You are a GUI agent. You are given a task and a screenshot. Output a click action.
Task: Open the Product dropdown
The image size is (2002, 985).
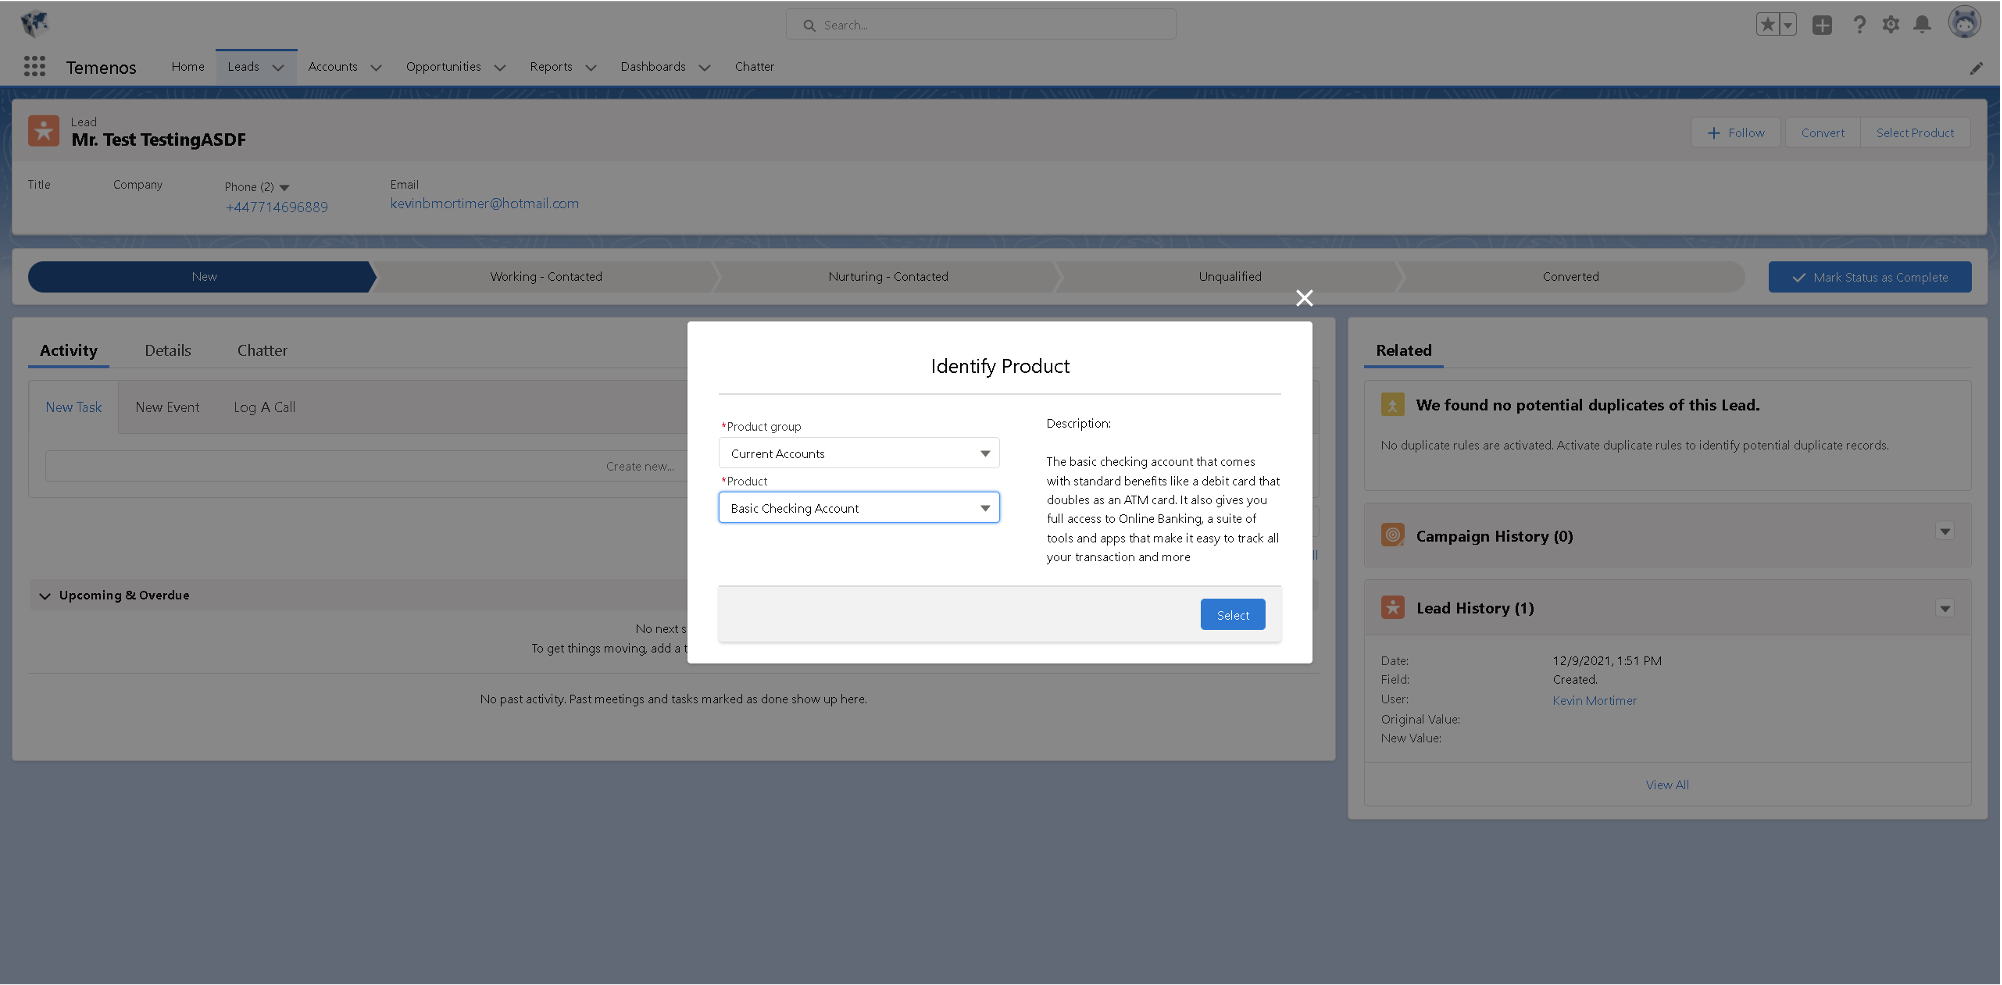(859, 508)
